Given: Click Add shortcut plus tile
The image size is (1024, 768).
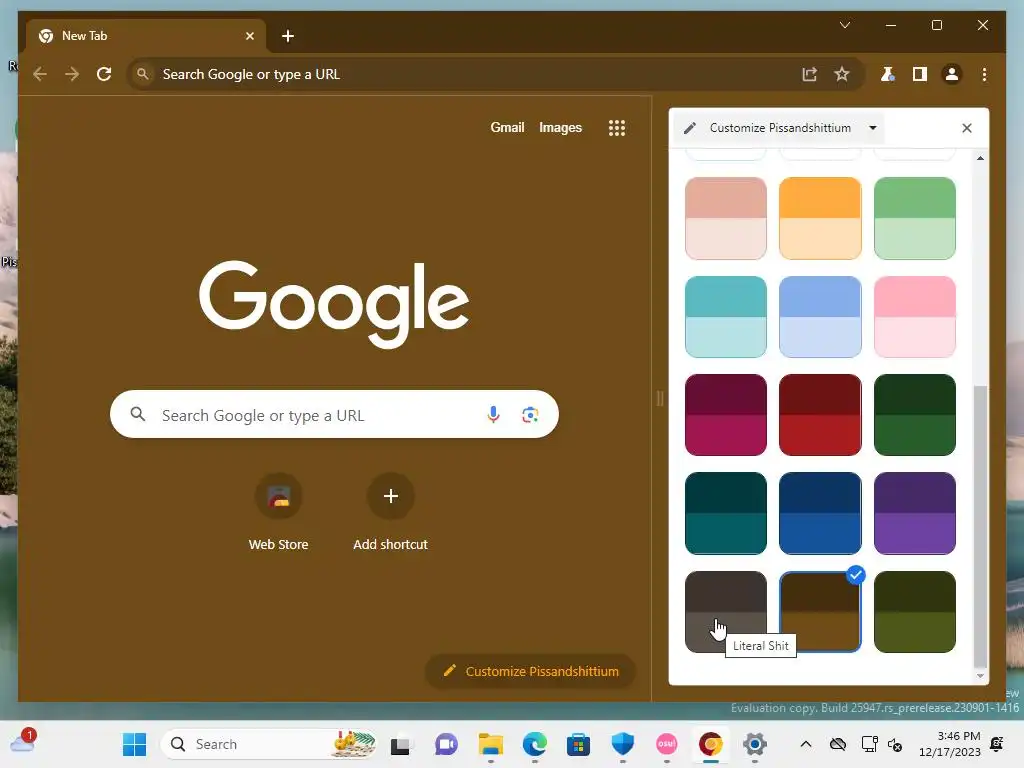Looking at the screenshot, I should click(391, 513).
